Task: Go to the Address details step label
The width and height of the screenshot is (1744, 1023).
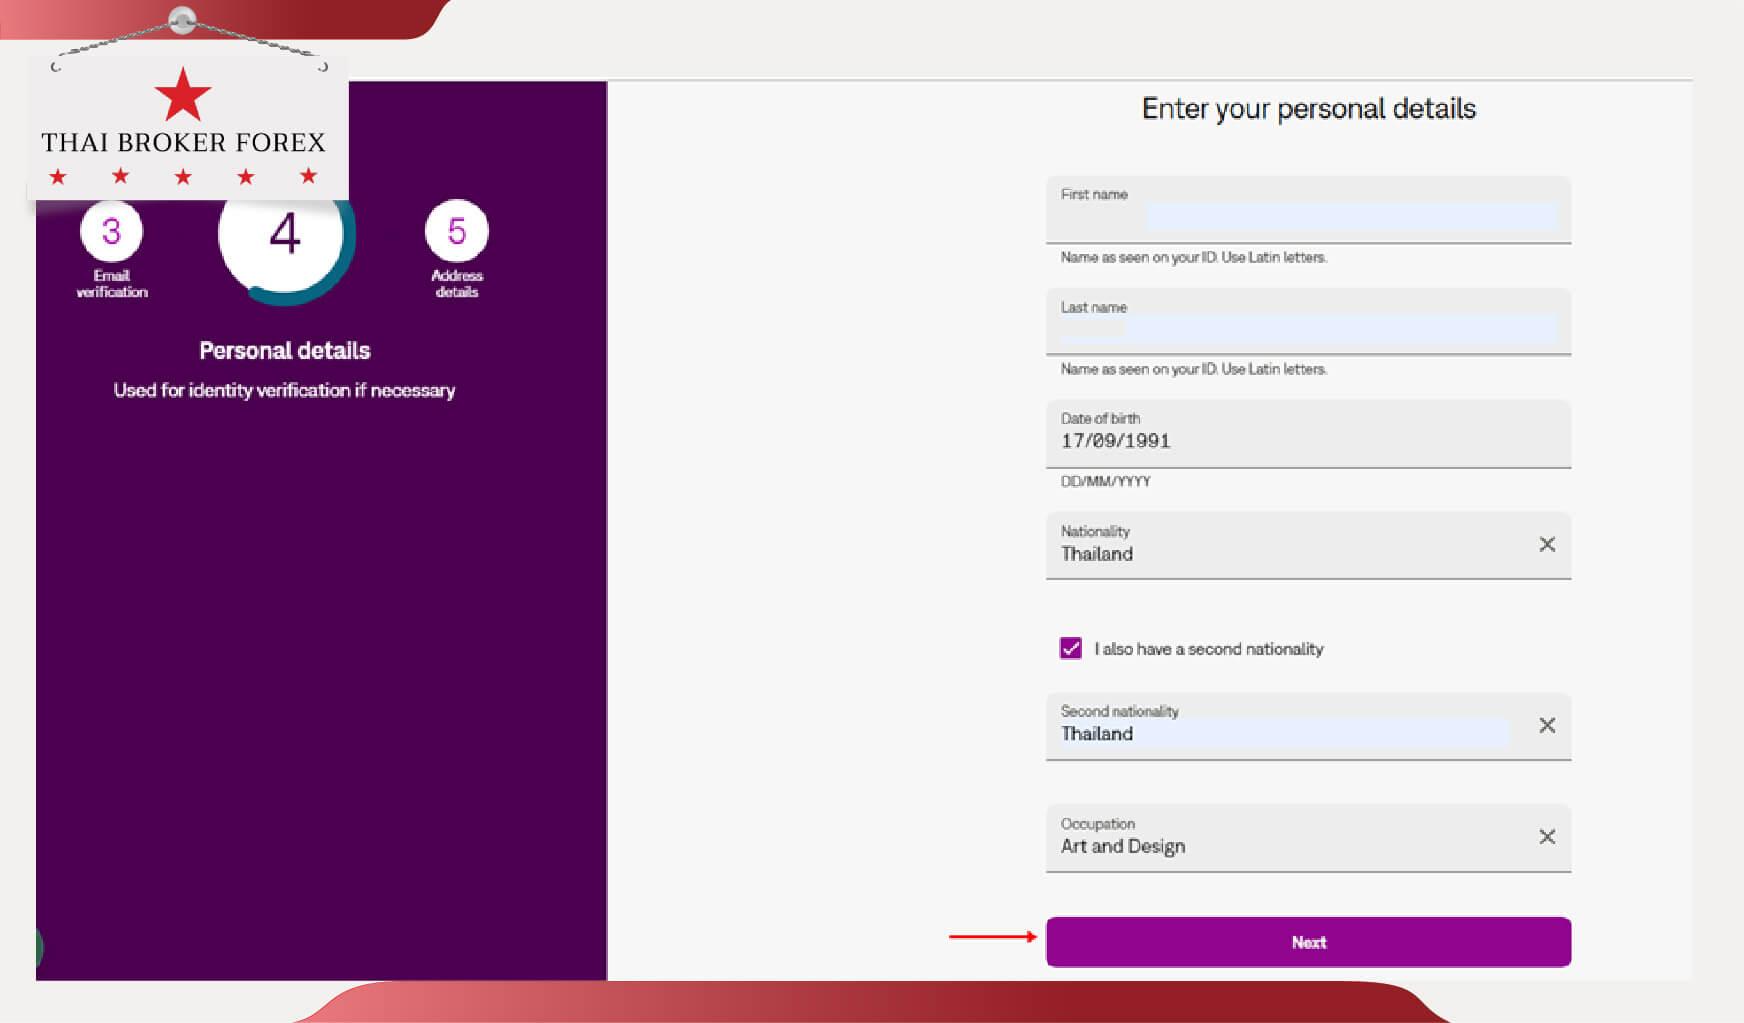Action: click(456, 284)
